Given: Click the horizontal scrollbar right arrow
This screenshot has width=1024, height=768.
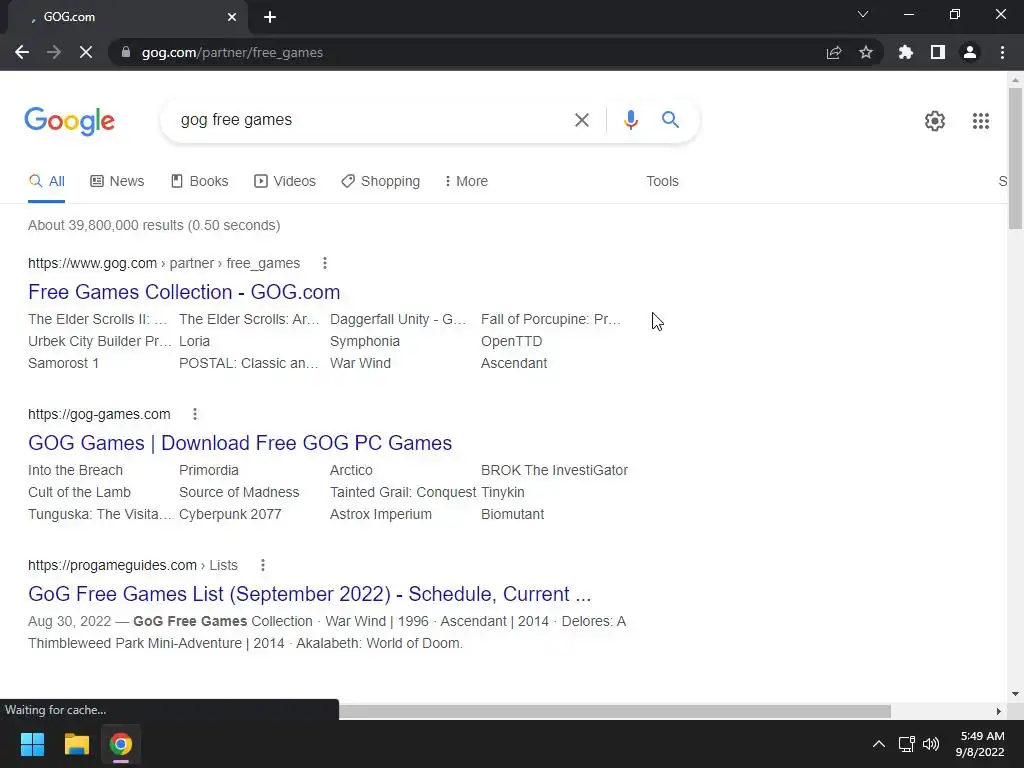Looking at the screenshot, I should click(x=999, y=711).
